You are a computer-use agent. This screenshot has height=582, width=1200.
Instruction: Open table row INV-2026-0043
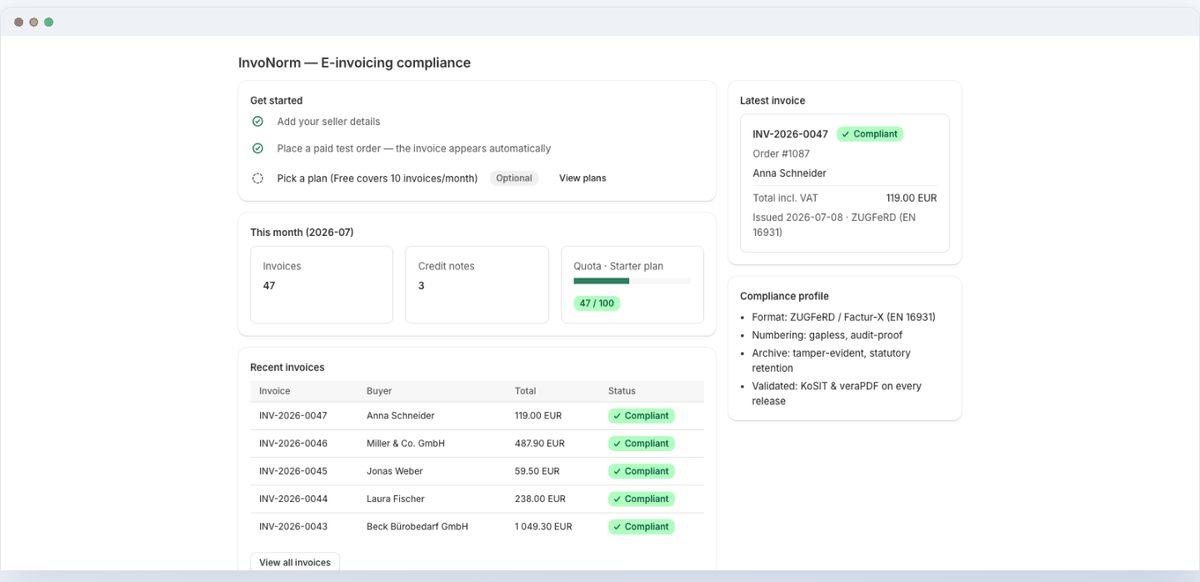(x=477, y=526)
